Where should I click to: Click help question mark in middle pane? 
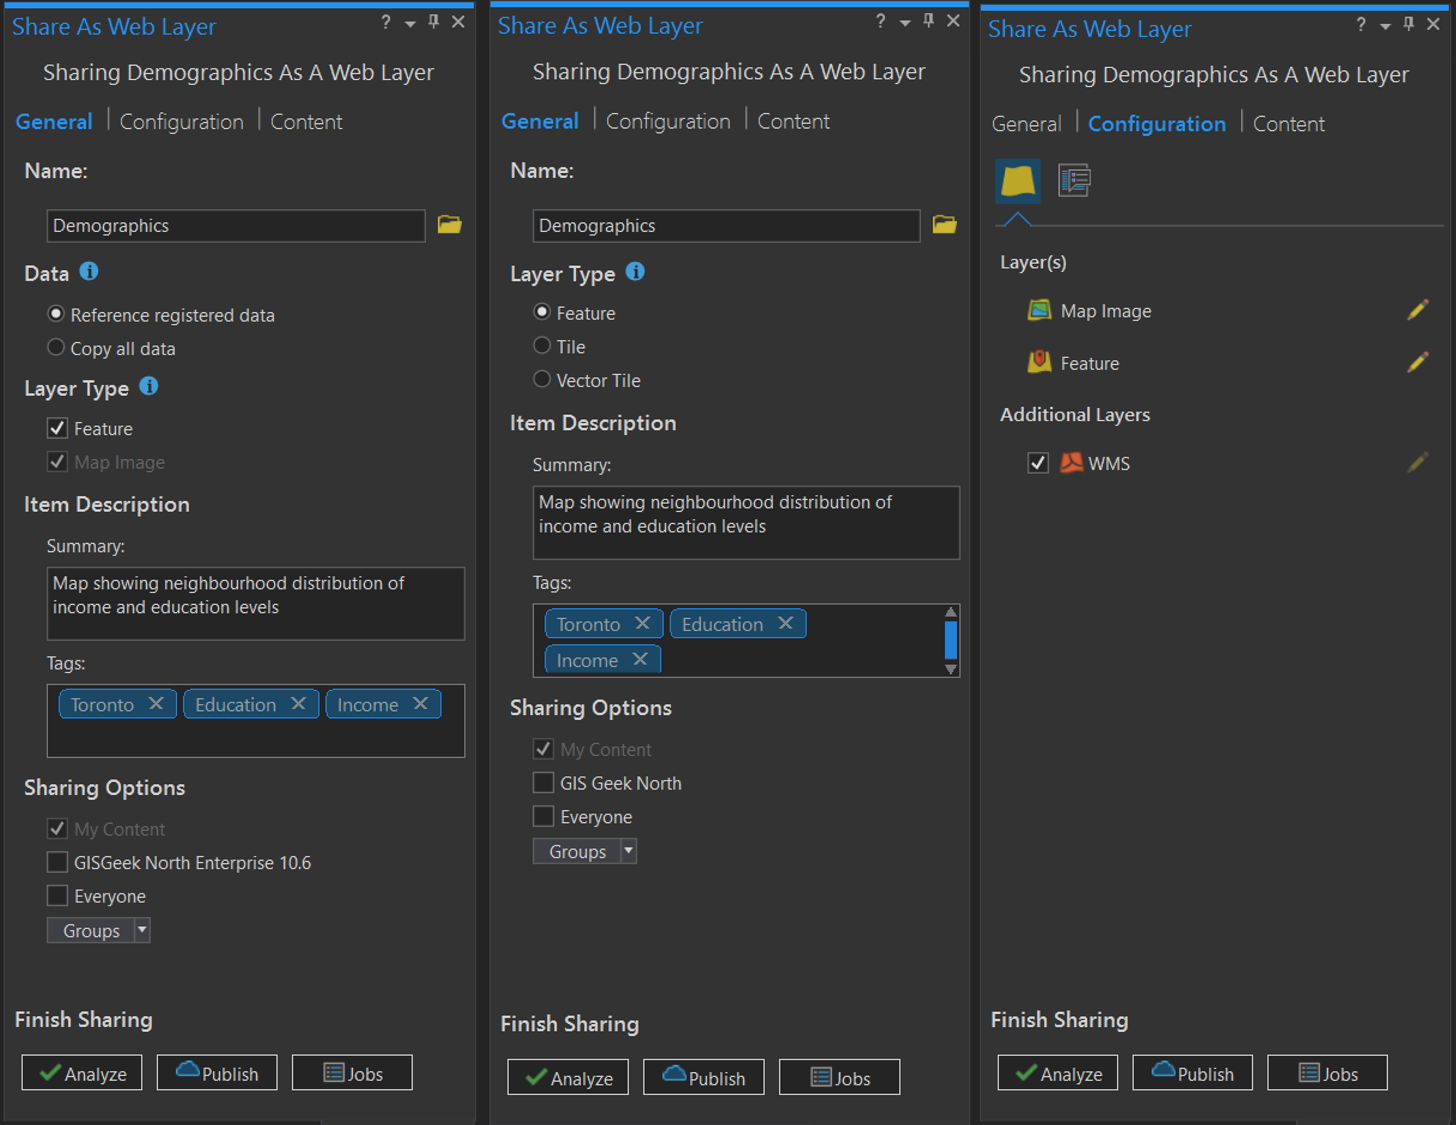pos(880,21)
